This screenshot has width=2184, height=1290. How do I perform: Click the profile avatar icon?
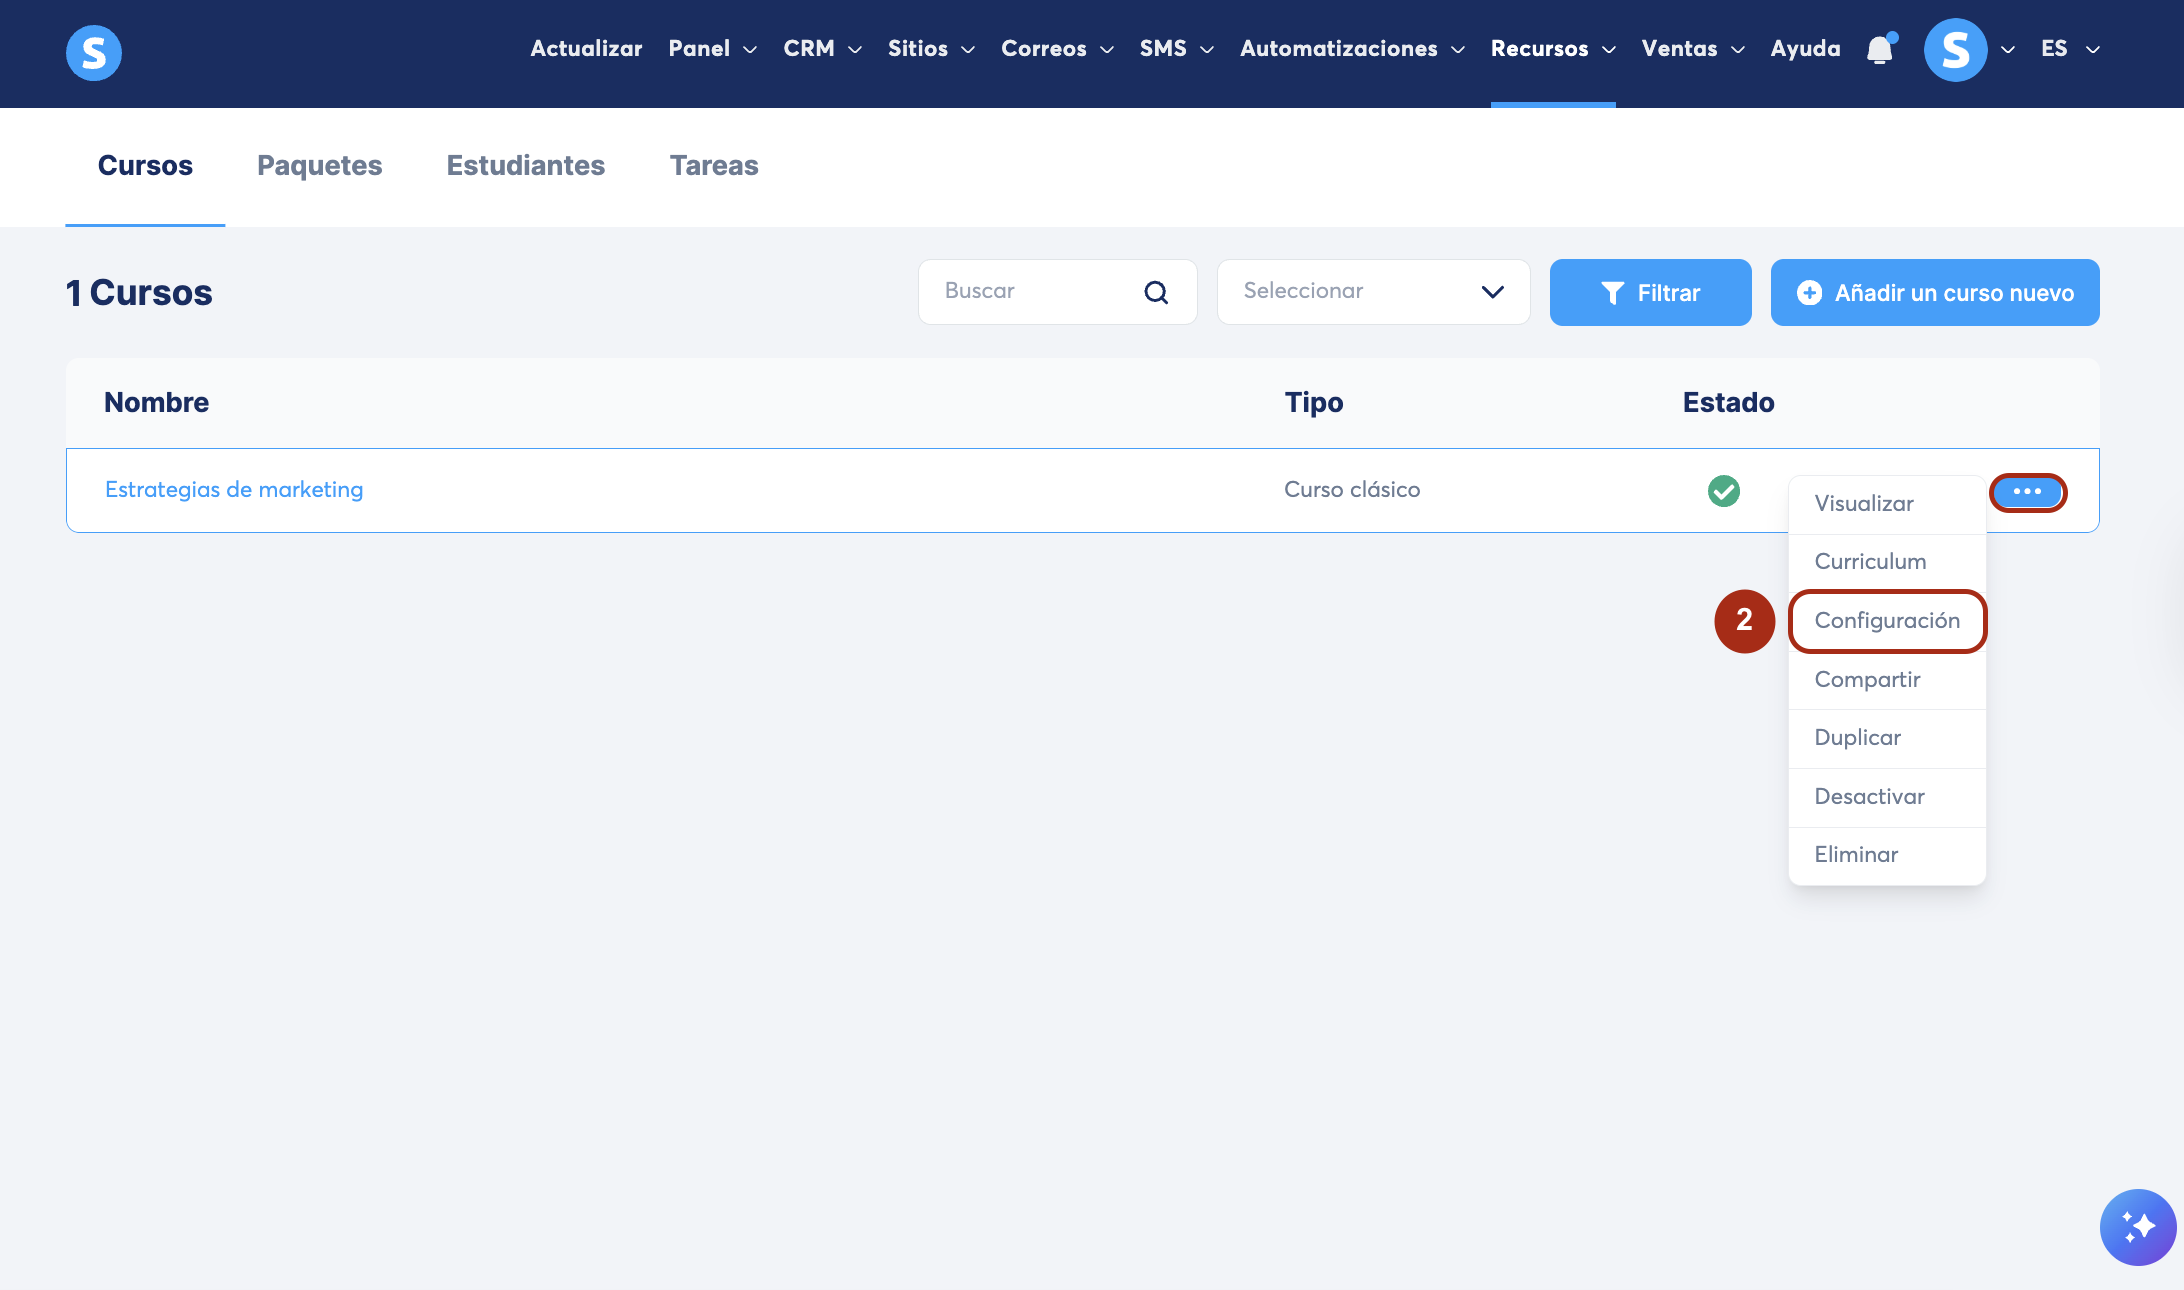point(1955,50)
